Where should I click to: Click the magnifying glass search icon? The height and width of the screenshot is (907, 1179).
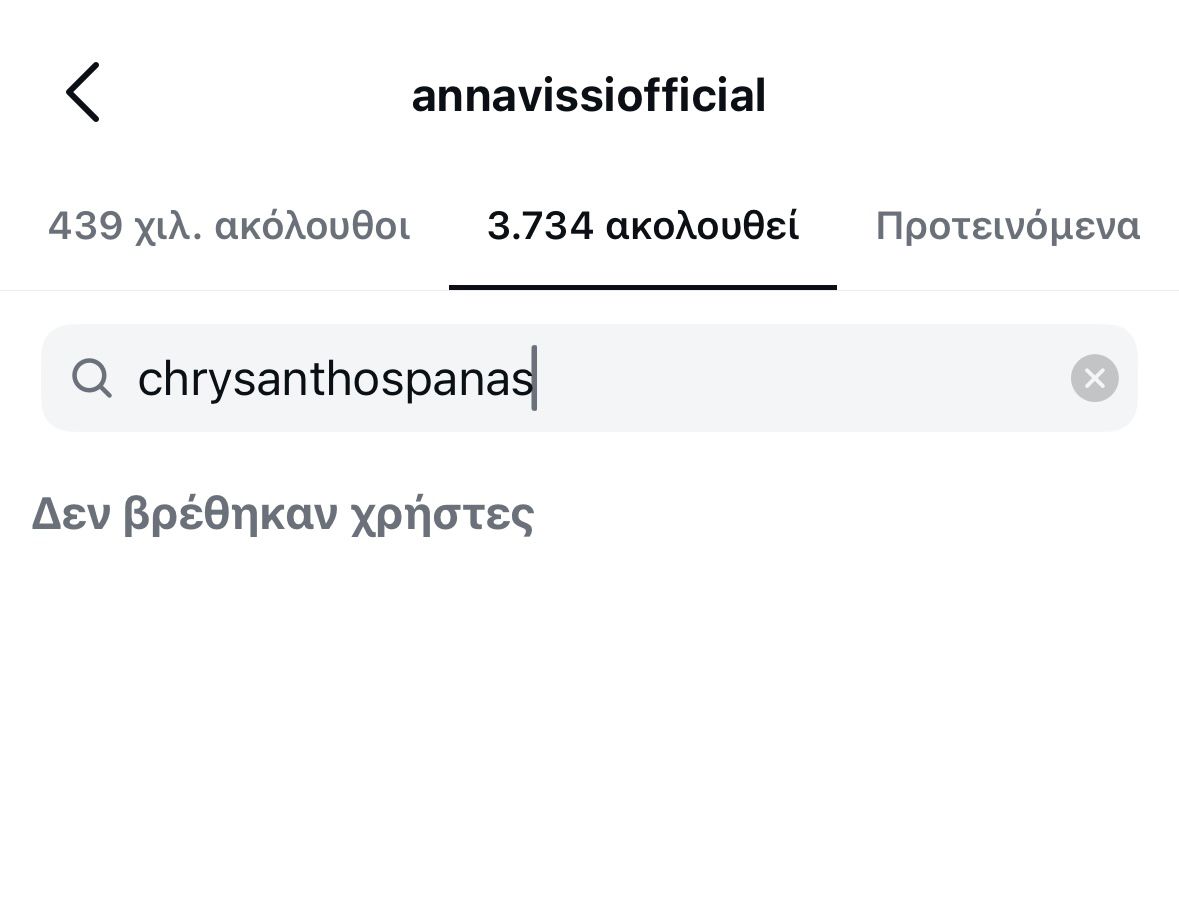point(92,379)
